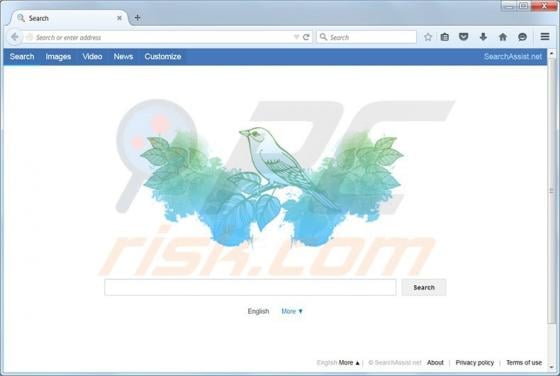
Task: Open the downloads arrow icon
Action: click(x=483, y=37)
